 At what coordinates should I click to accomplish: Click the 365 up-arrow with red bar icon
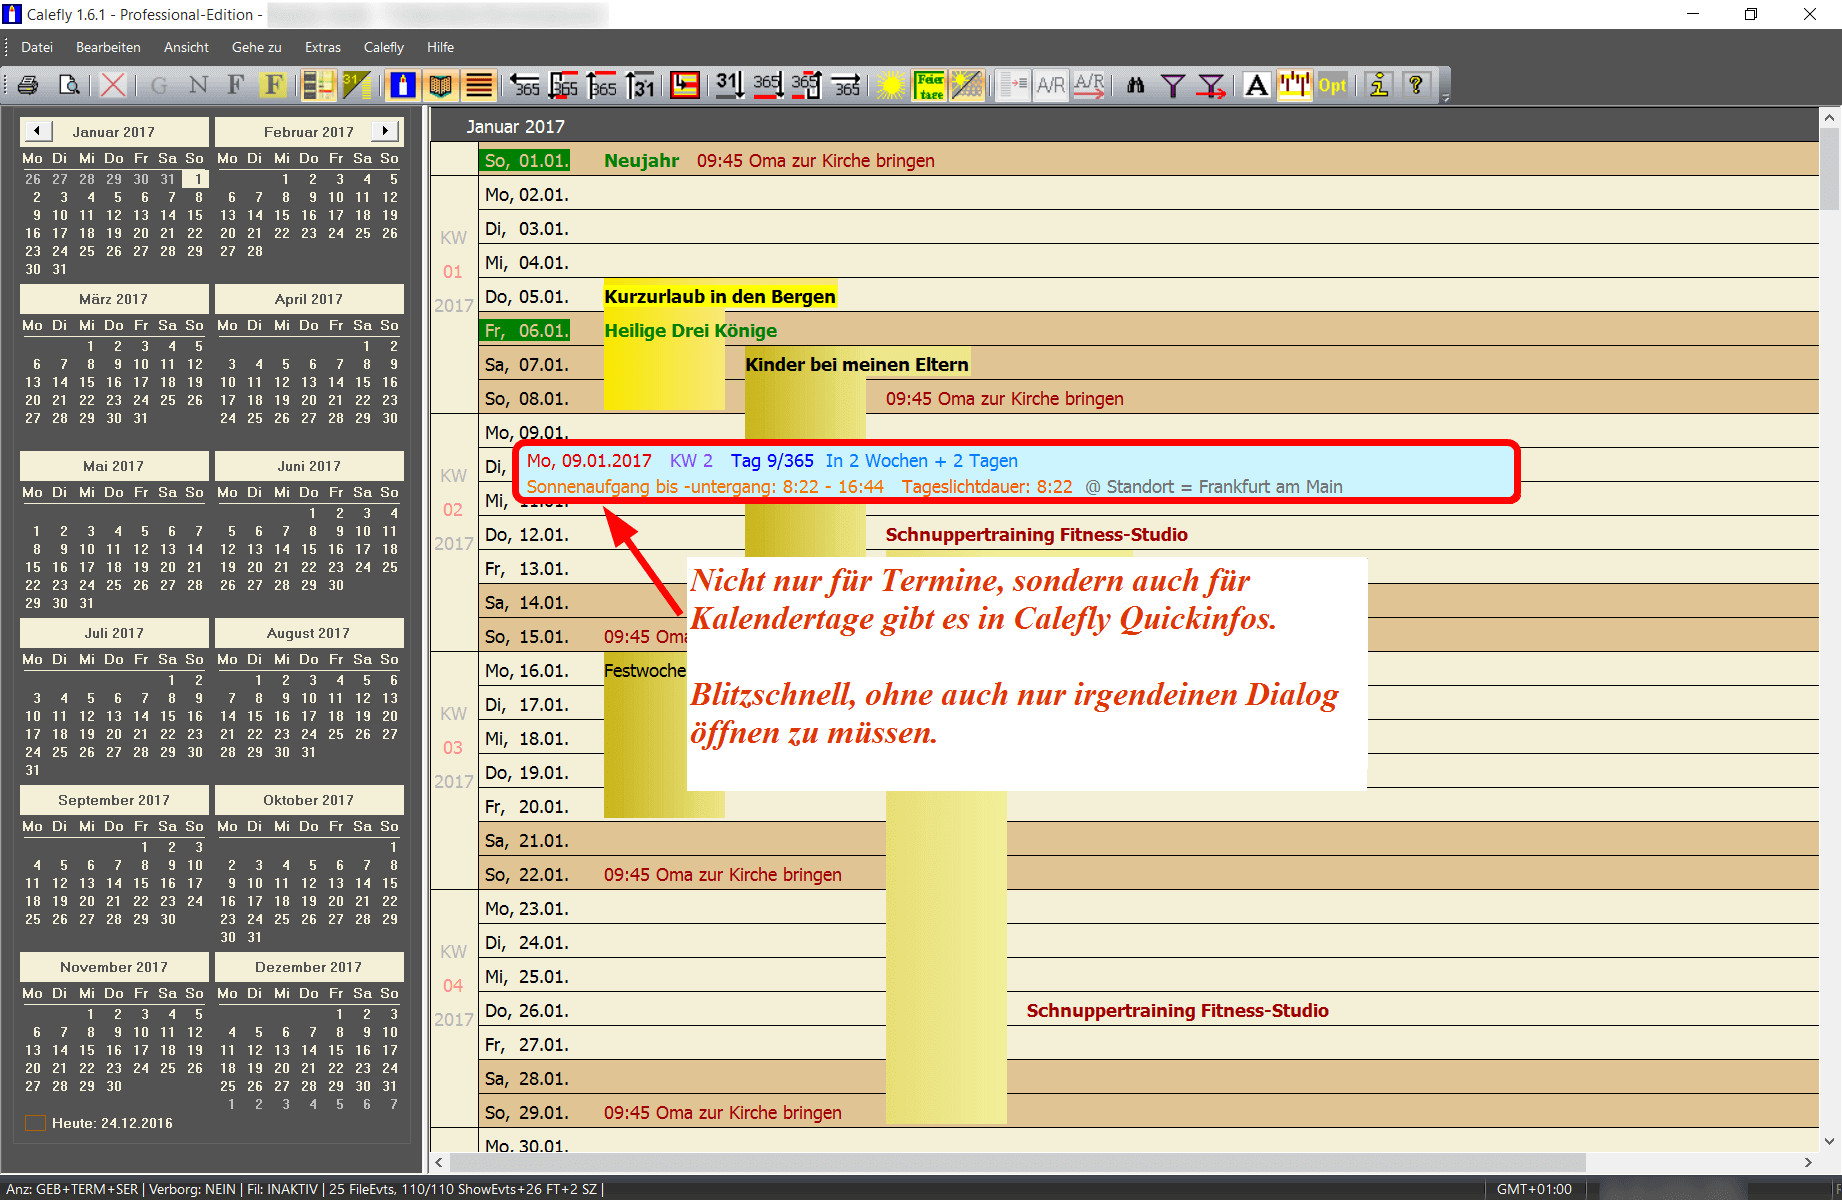pos(602,85)
